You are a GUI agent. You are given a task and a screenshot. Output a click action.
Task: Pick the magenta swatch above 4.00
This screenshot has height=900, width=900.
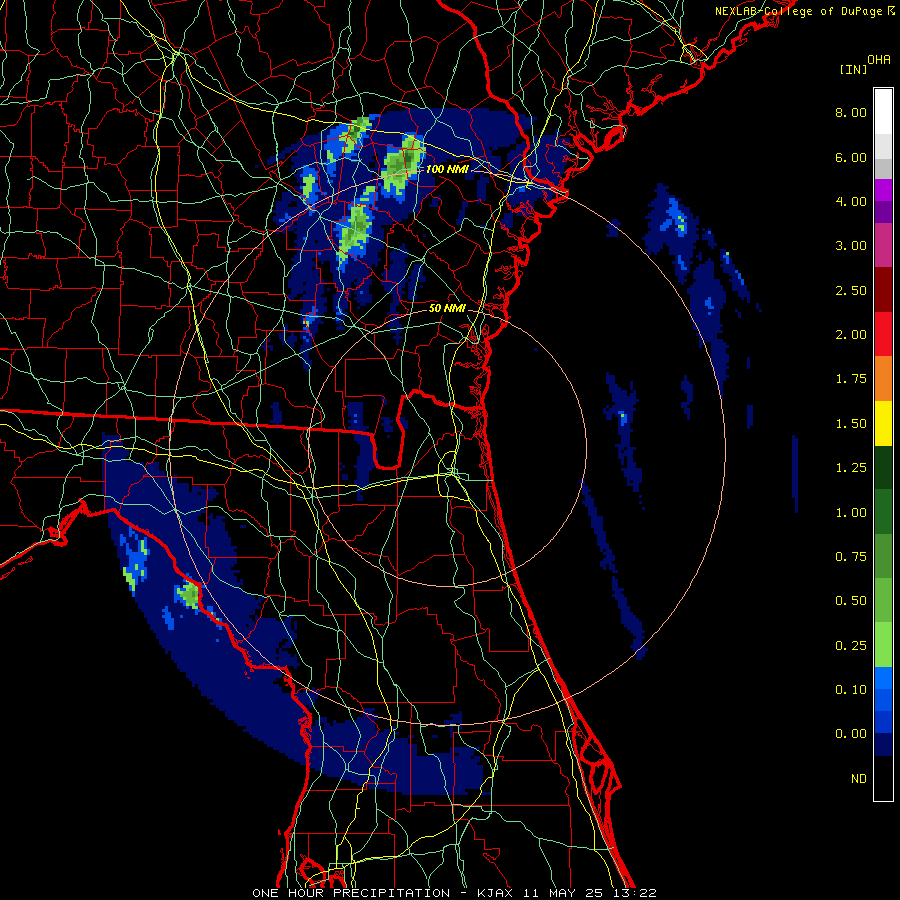tap(883, 190)
